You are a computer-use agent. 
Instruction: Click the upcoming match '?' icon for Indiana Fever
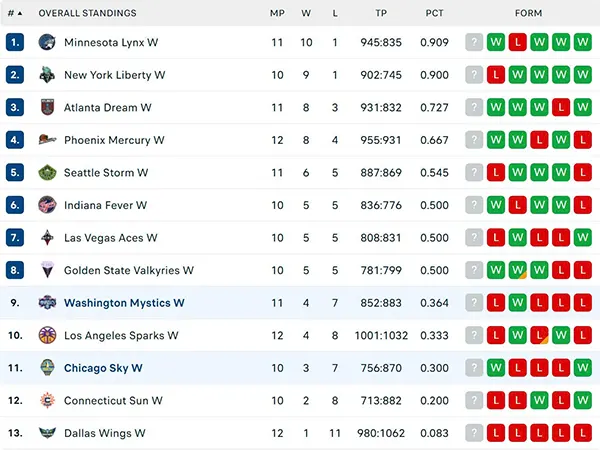474,205
